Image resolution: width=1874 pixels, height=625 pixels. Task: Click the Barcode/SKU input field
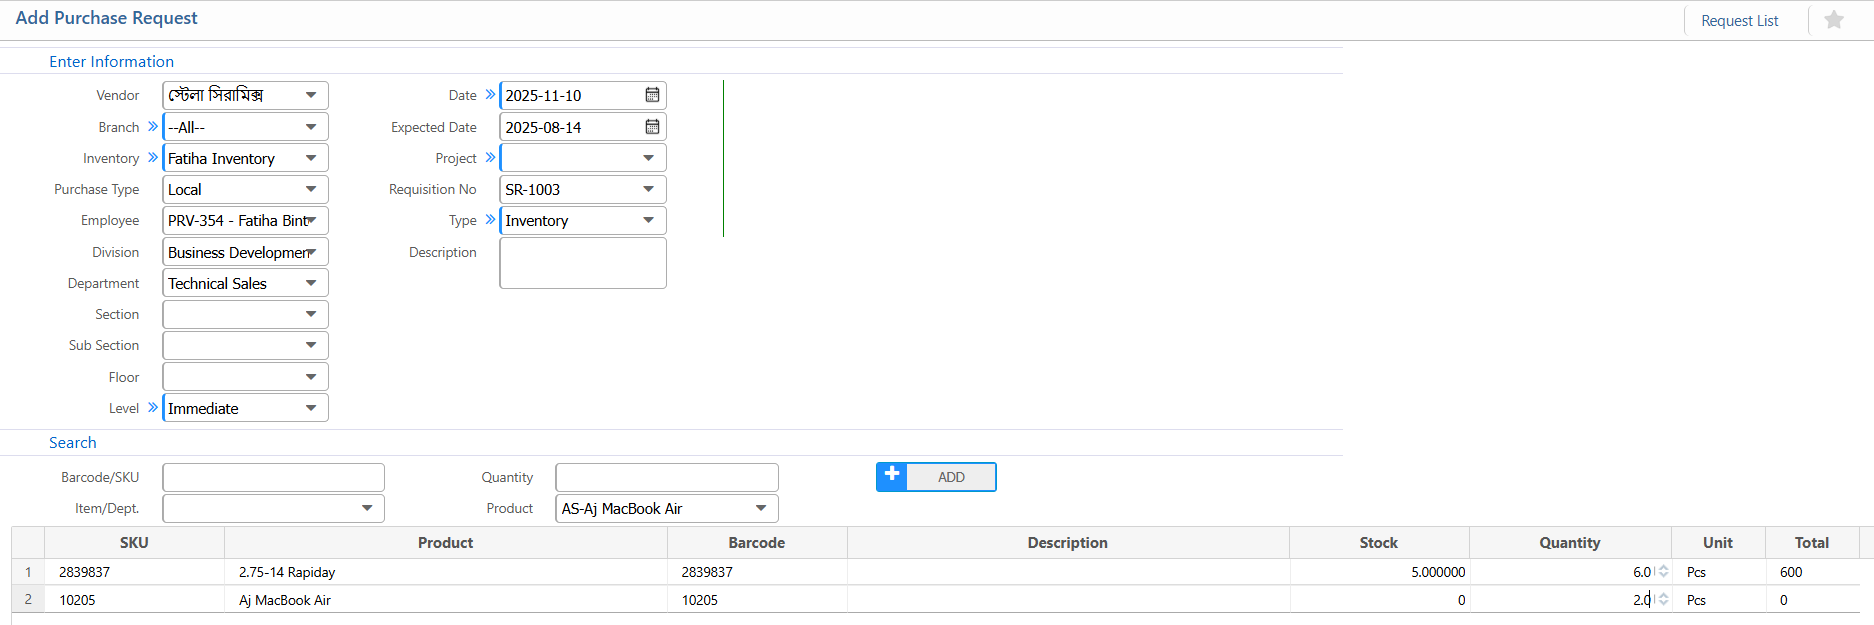273,477
